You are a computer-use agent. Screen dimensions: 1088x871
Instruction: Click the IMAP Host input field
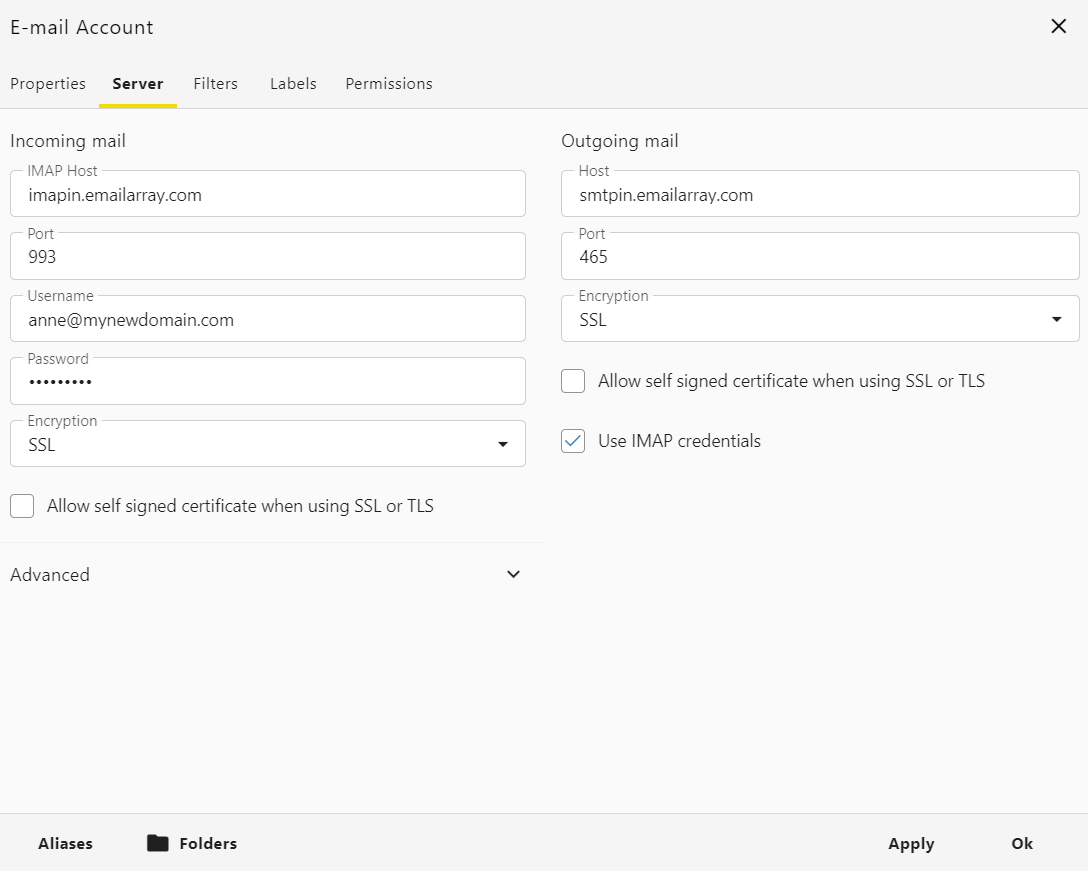point(267,194)
